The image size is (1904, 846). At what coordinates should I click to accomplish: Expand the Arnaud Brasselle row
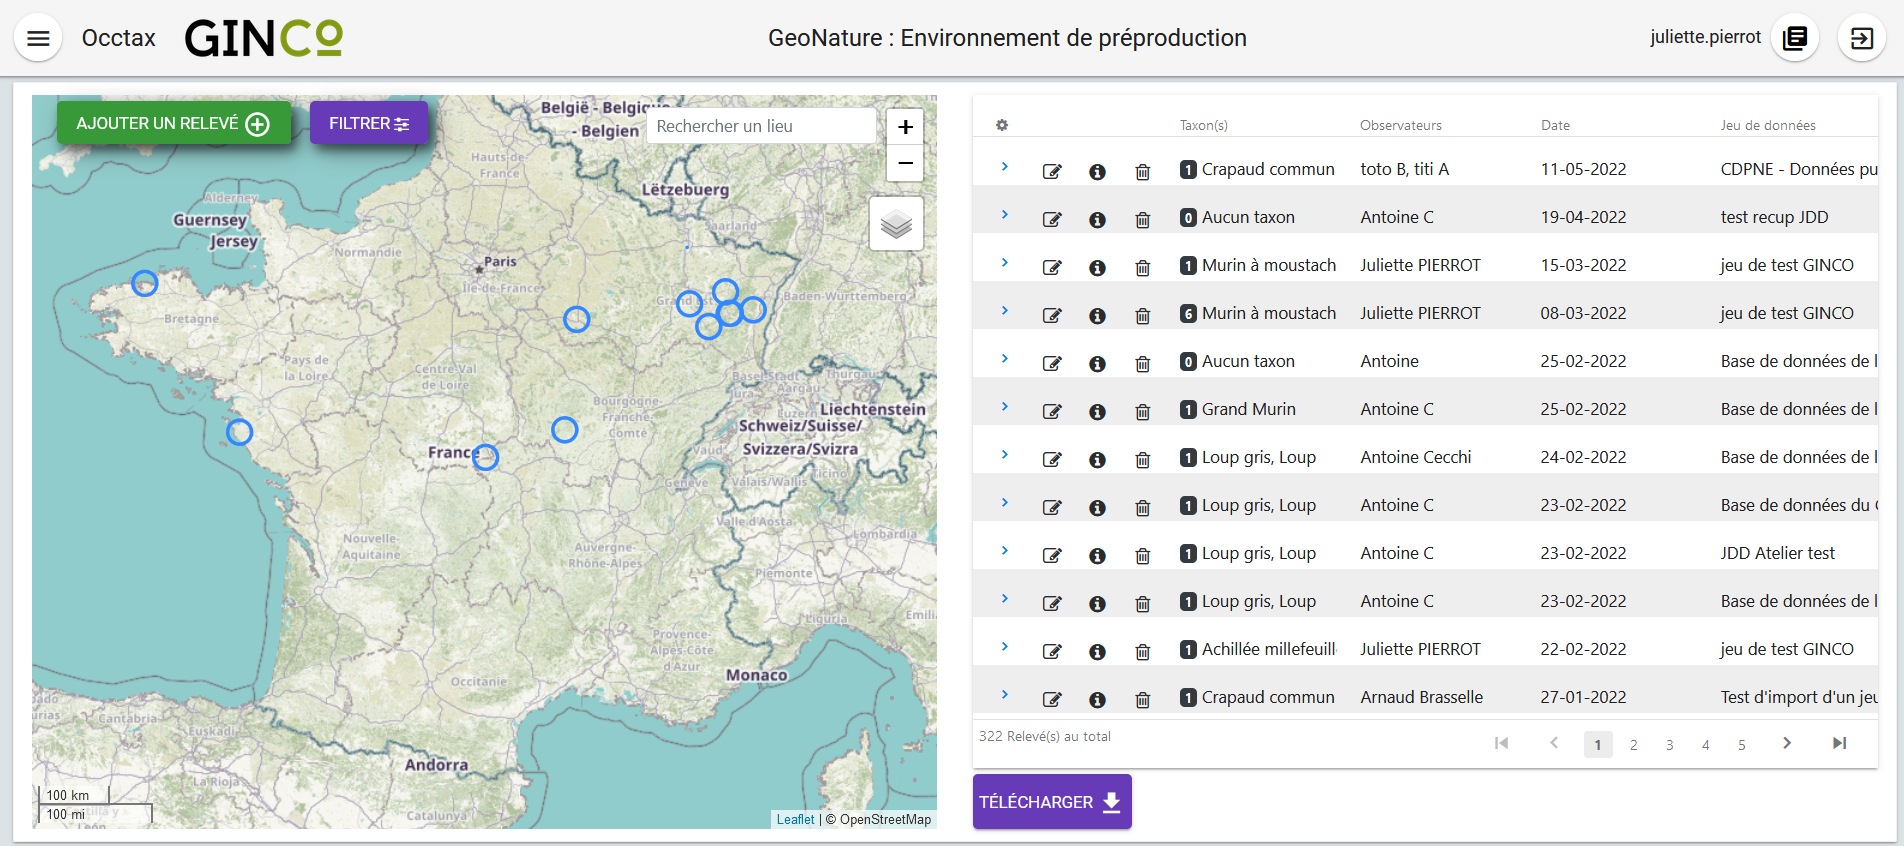coord(1005,695)
